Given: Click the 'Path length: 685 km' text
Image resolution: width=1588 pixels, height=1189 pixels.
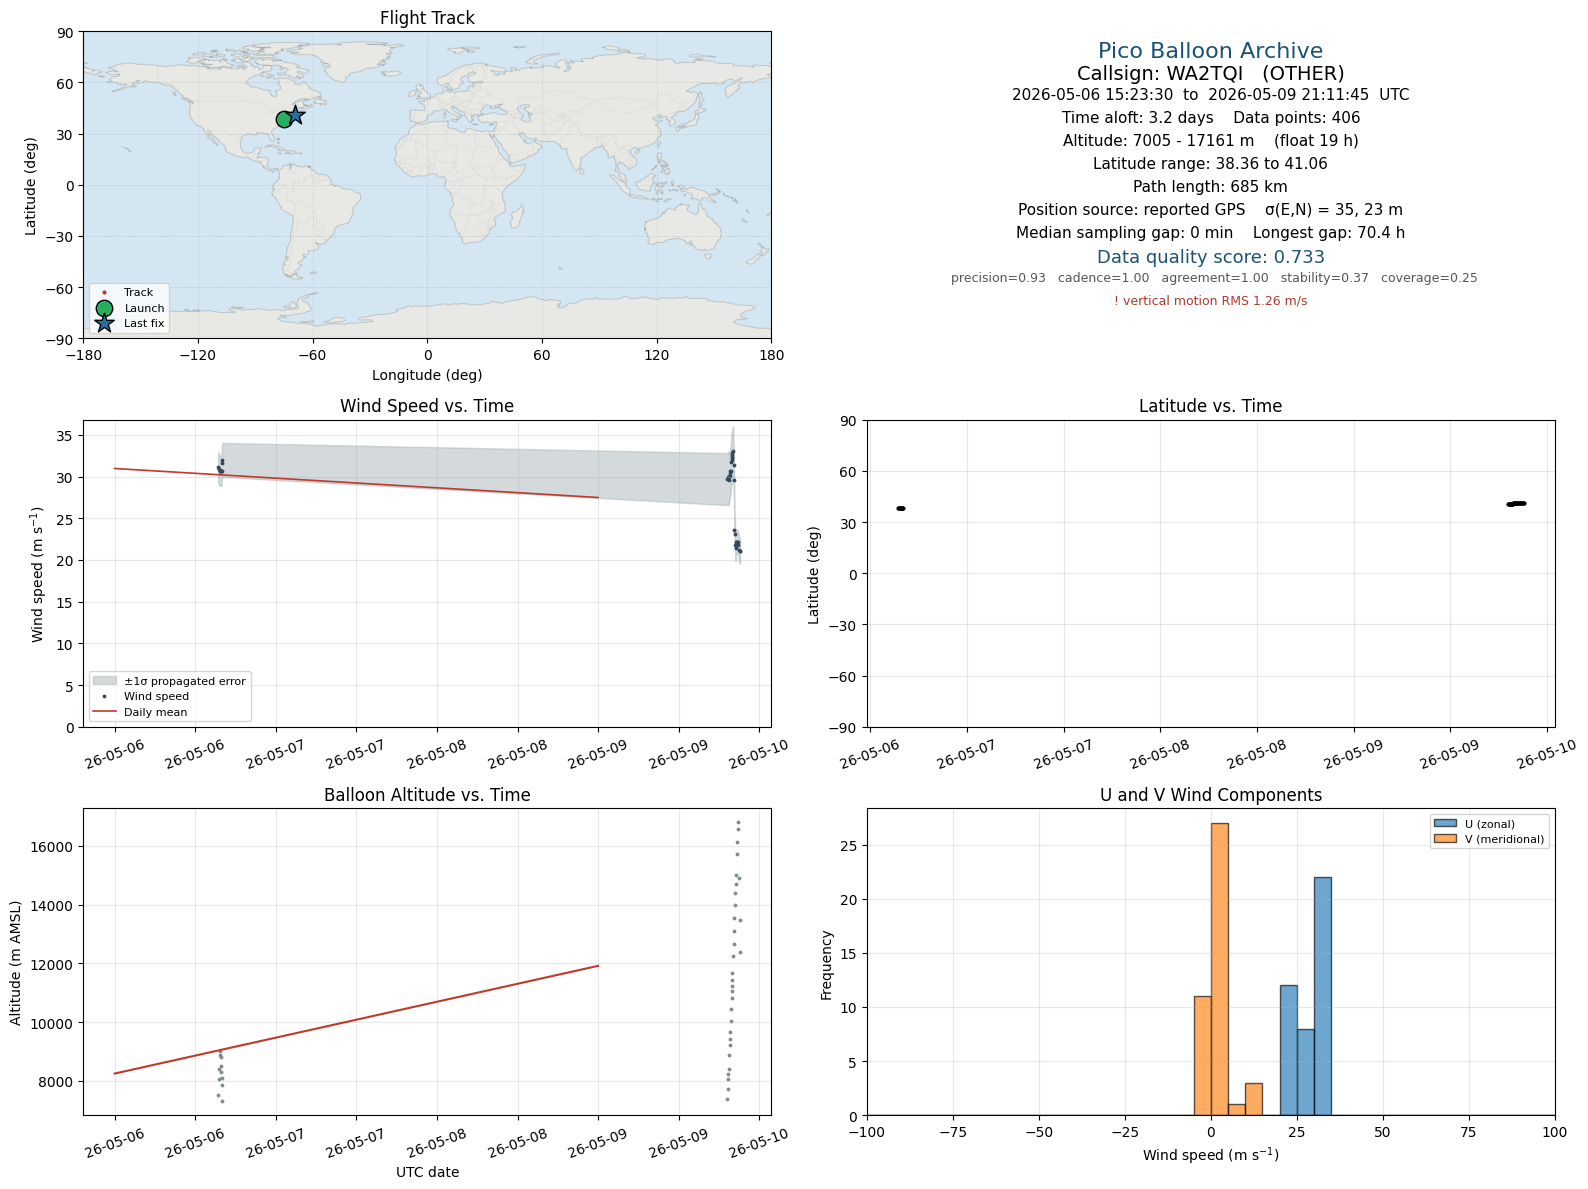Looking at the screenshot, I should (x=1210, y=187).
